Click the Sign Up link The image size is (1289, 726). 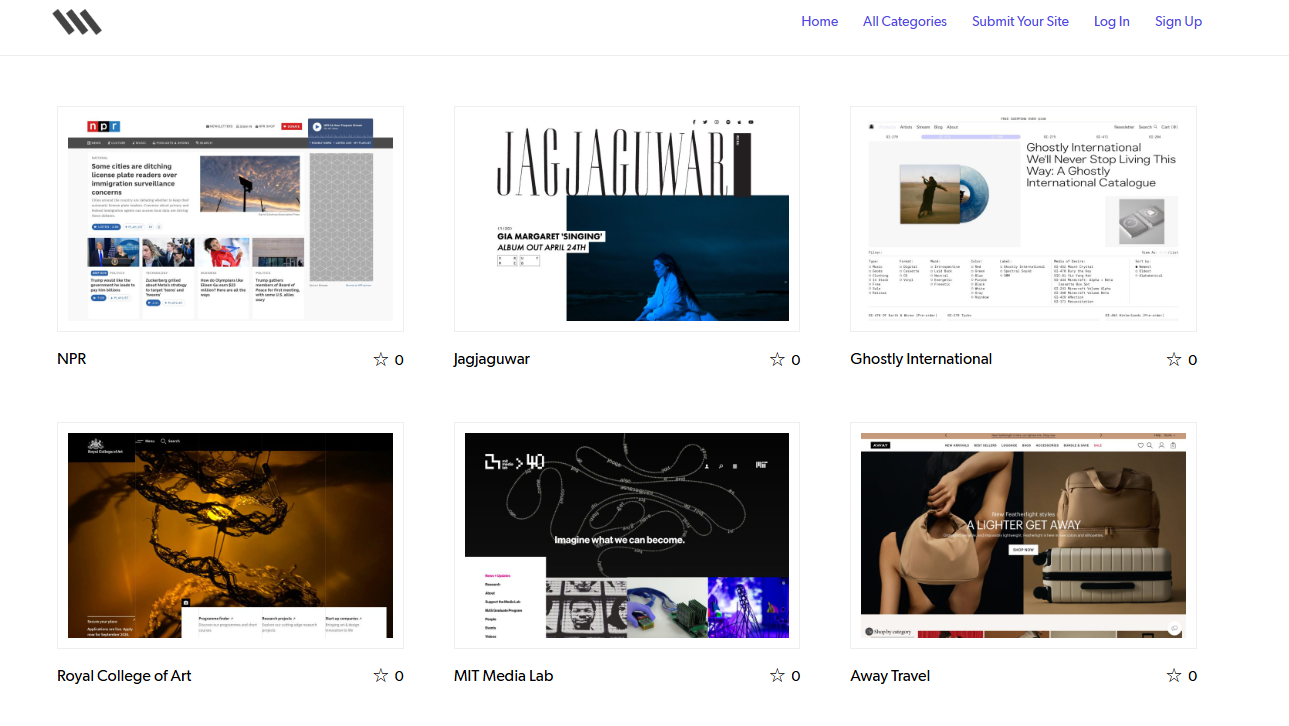click(1178, 21)
